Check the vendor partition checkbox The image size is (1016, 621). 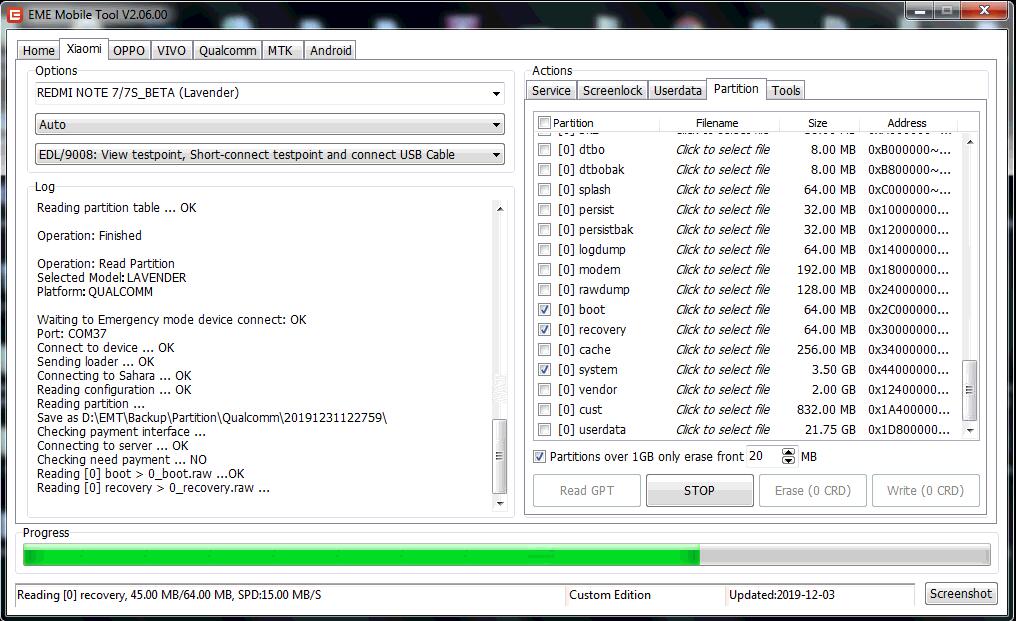(x=545, y=390)
